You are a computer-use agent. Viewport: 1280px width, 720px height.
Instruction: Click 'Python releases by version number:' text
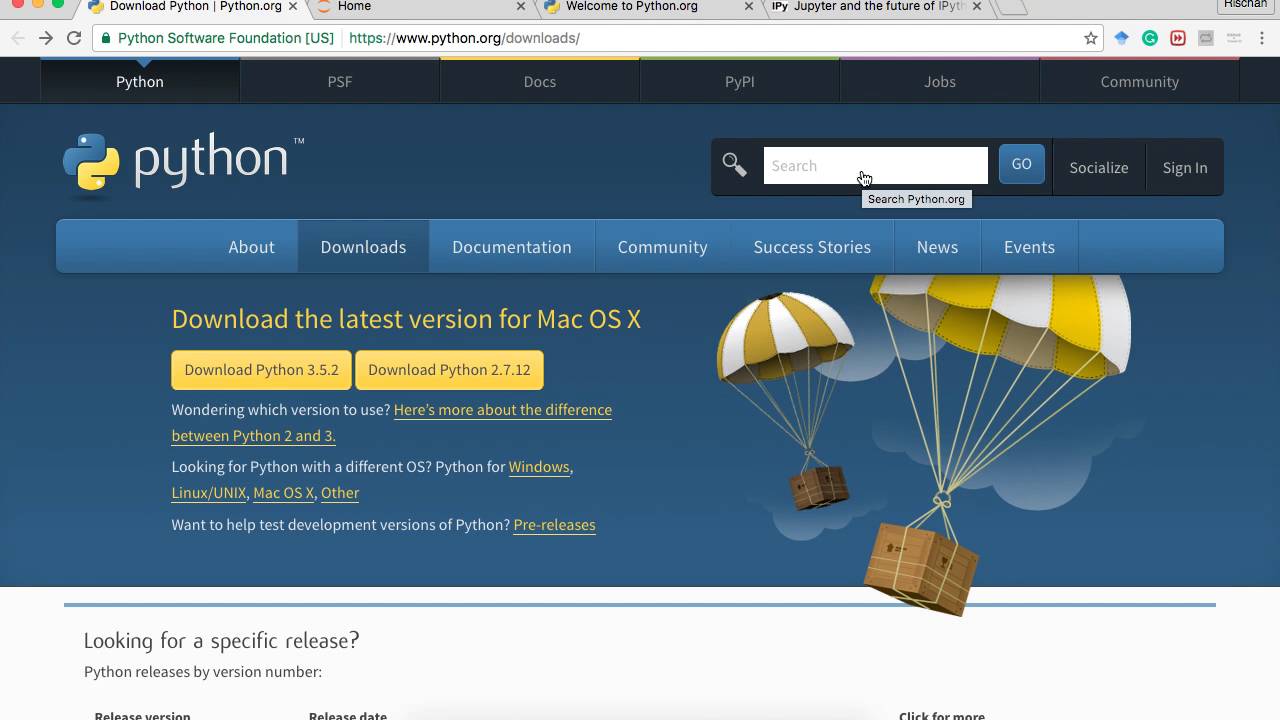203,672
